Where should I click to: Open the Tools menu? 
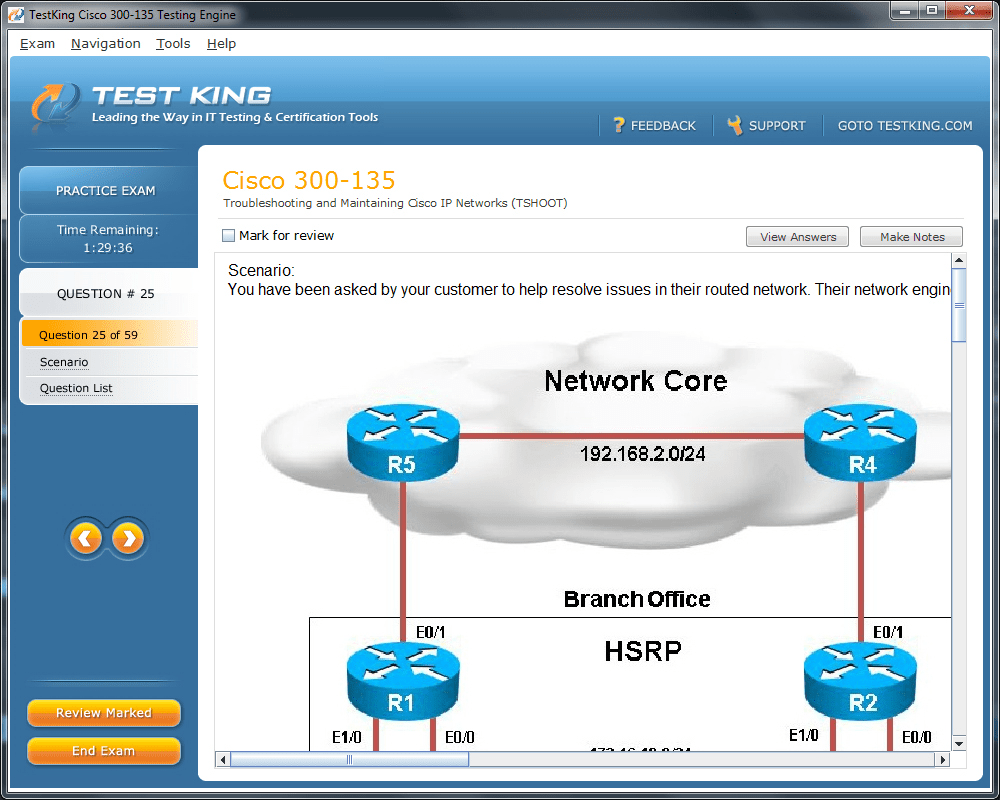(x=173, y=43)
